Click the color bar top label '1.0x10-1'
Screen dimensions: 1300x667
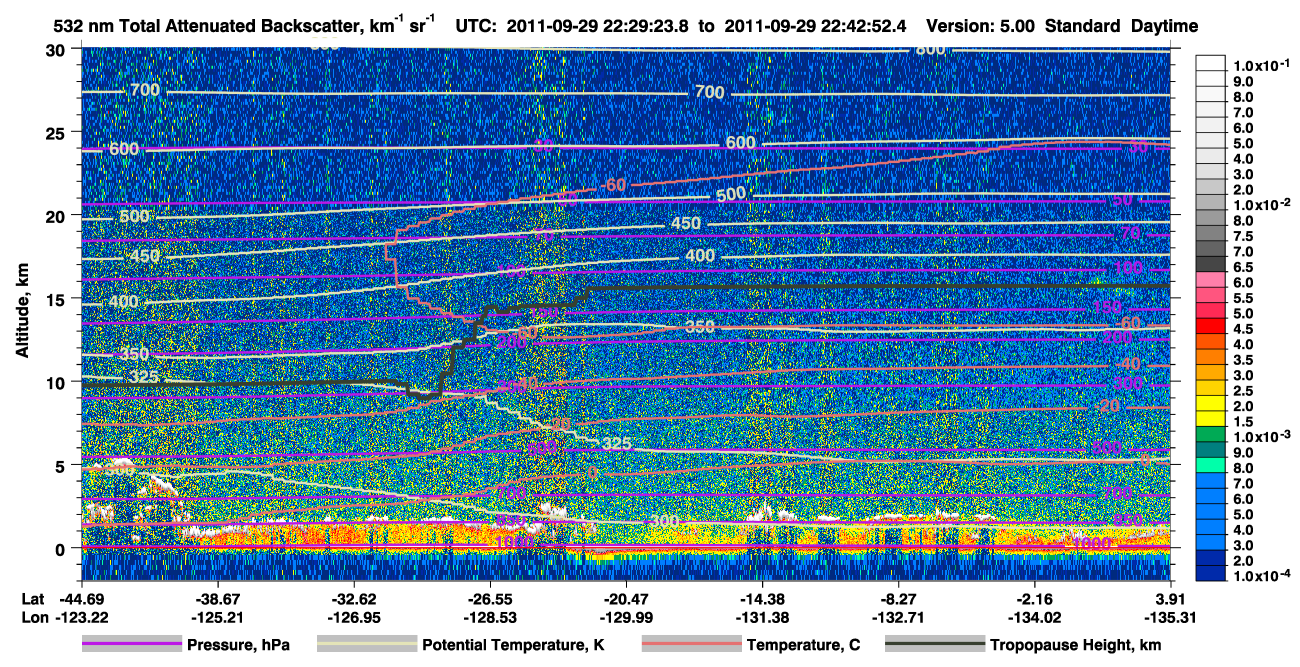coord(1262,64)
